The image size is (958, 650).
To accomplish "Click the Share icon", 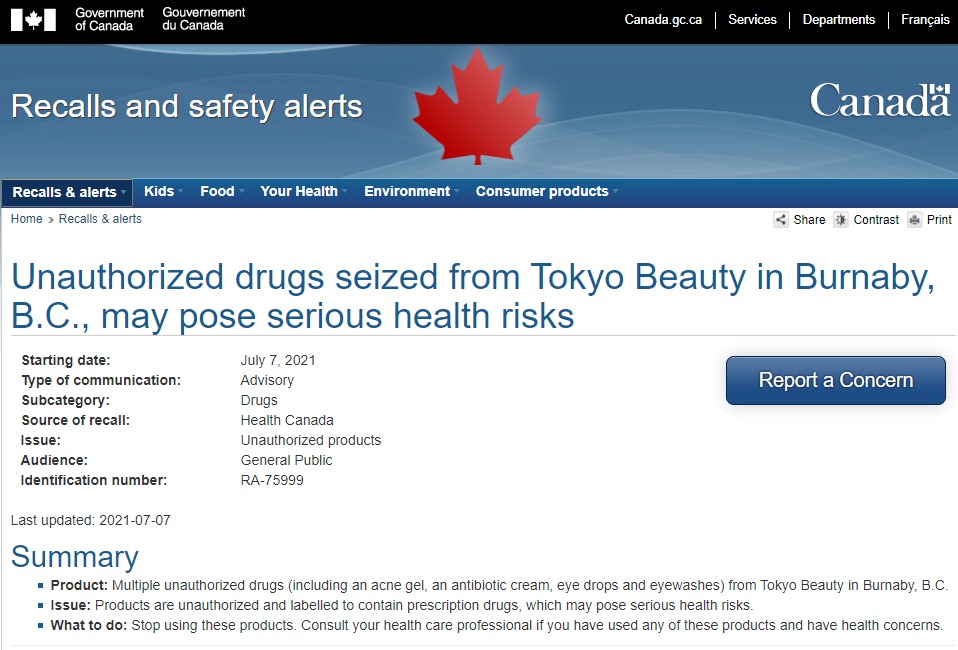I will click(781, 220).
